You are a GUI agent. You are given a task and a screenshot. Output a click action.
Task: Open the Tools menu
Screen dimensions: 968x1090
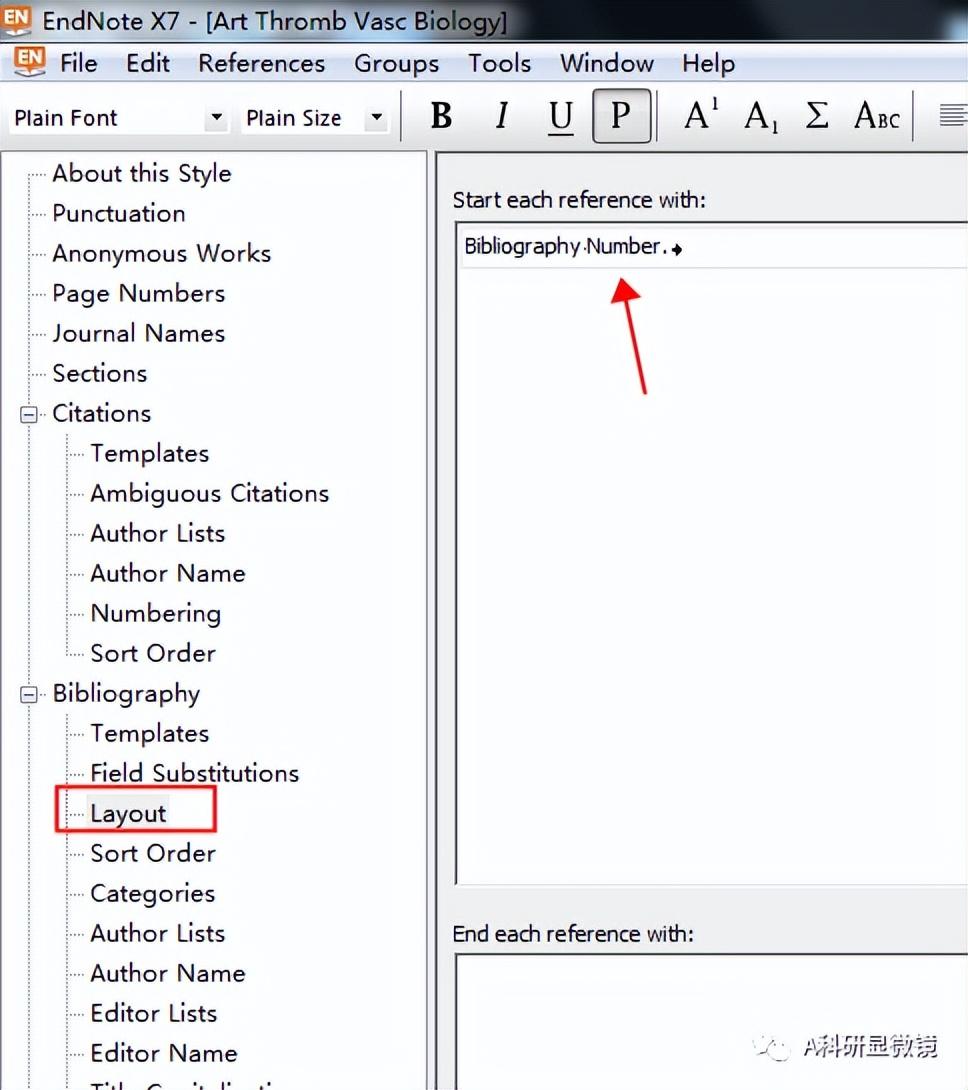coord(499,63)
